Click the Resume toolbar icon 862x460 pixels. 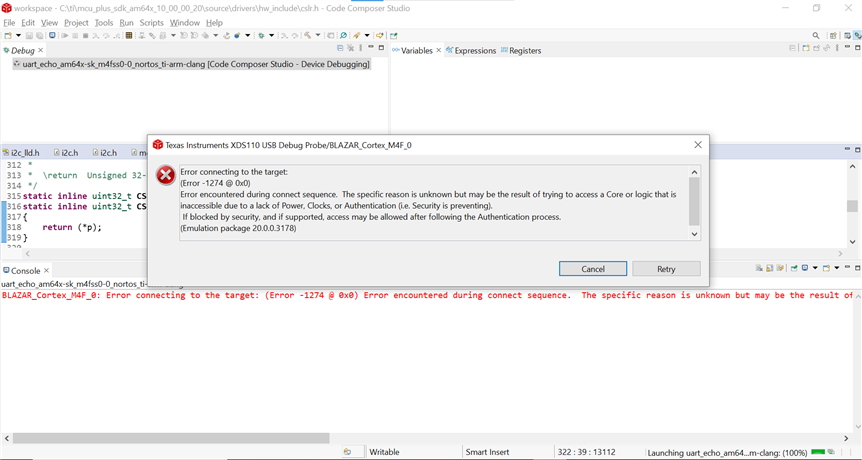click(64, 35)
